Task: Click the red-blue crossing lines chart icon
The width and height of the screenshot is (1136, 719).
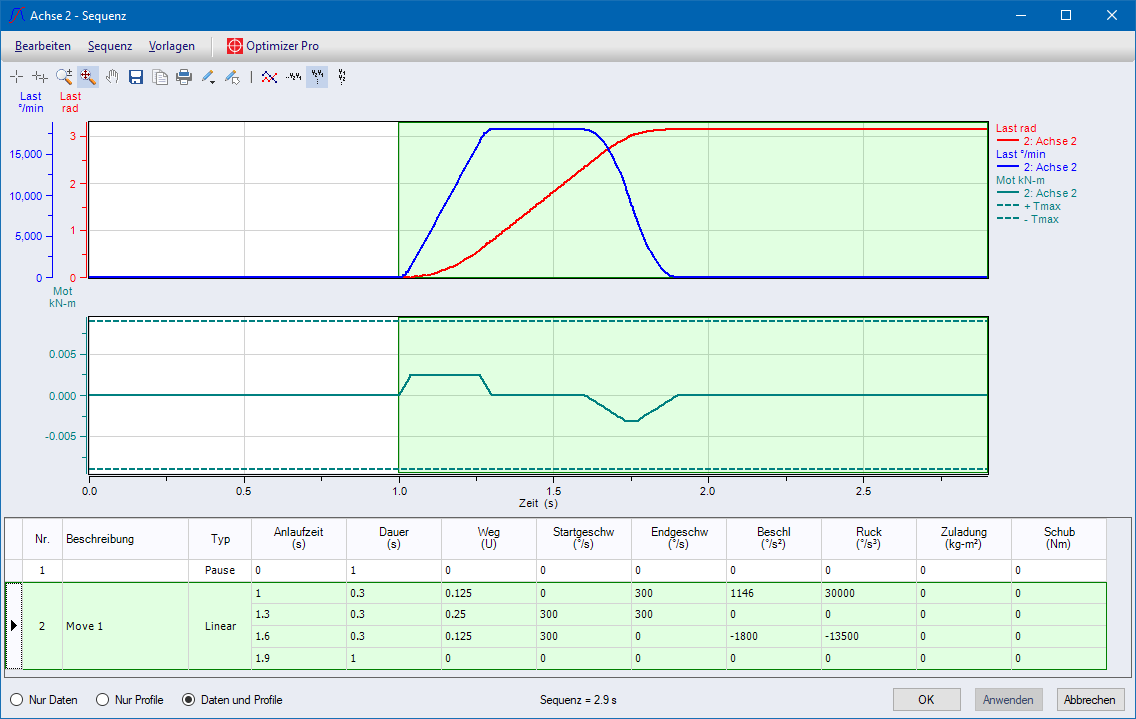Action: pos(268,77)
